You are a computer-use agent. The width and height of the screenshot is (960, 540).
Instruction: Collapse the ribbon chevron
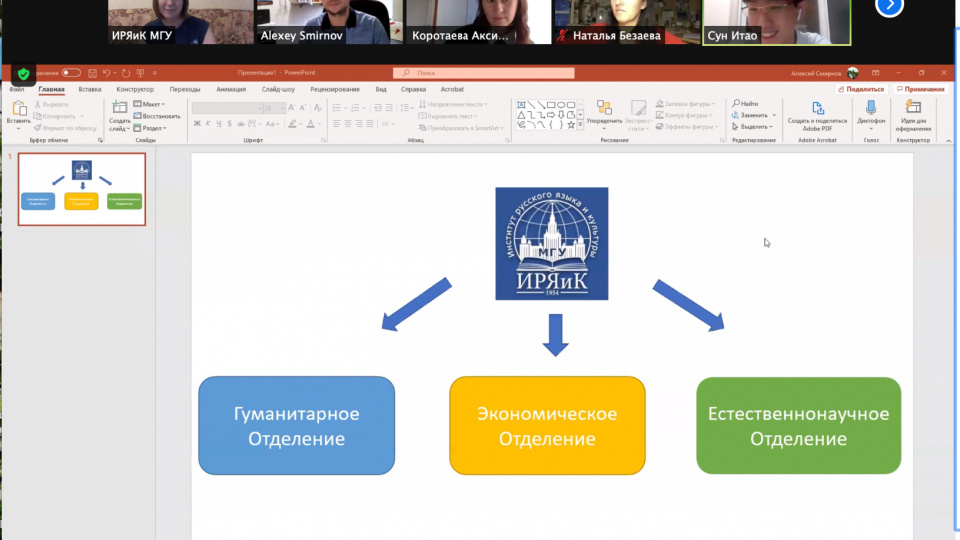point(948,141)
